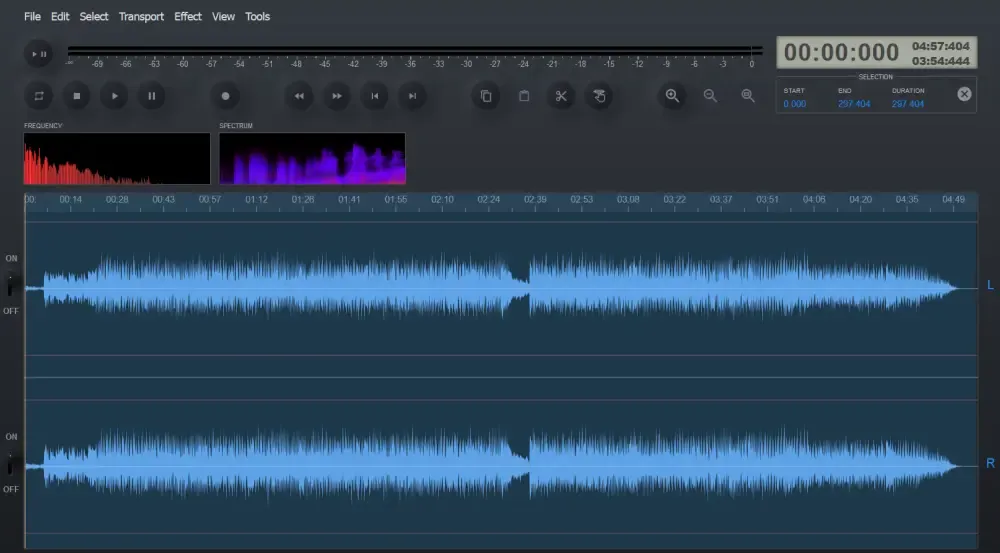The image size is (1000, 553).
Task: Click the selection START value field
Action: 795,104
